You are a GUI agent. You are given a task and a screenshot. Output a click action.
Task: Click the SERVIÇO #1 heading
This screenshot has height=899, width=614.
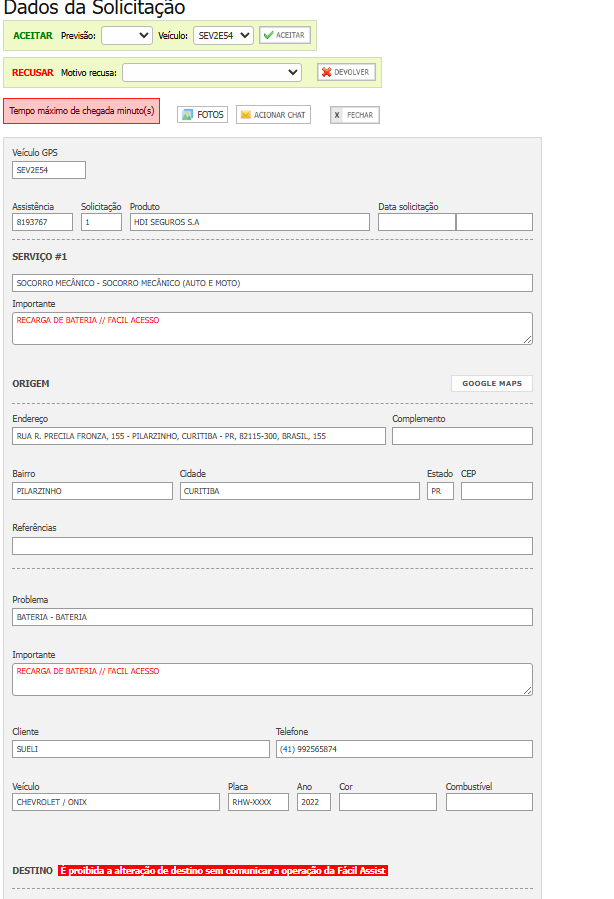[40, 257]
